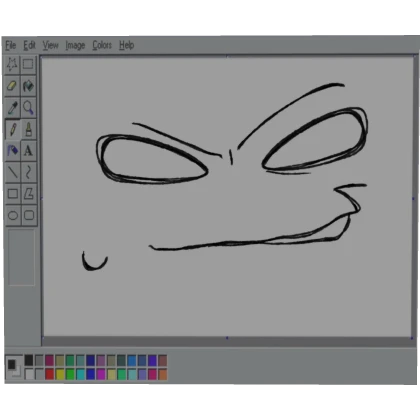The image size is (420, 420).
Task: Choose the dark gray swatch beside black
Action: click(x=39, y=360)
